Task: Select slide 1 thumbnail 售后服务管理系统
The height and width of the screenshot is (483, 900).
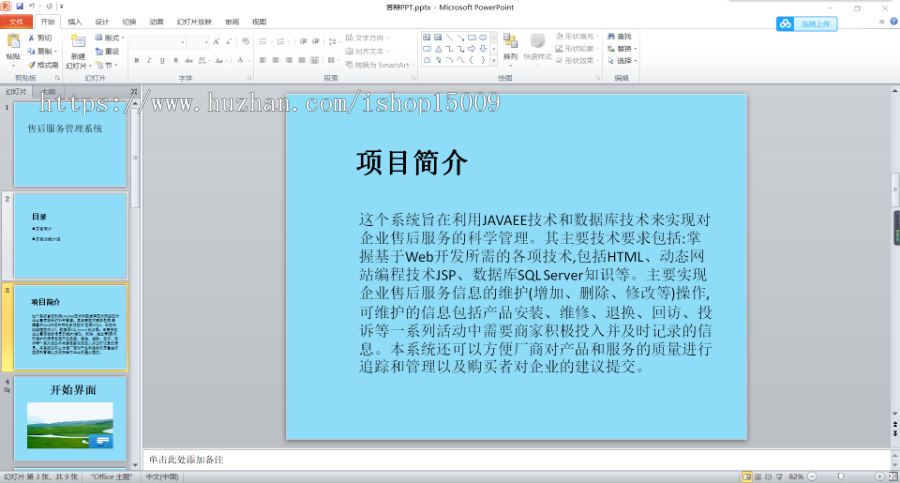Action: coord(70,145)
